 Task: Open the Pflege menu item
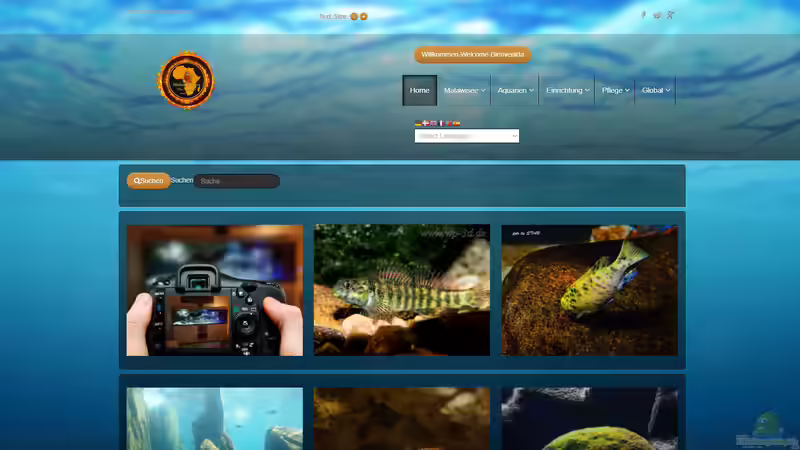click(615, 90)
